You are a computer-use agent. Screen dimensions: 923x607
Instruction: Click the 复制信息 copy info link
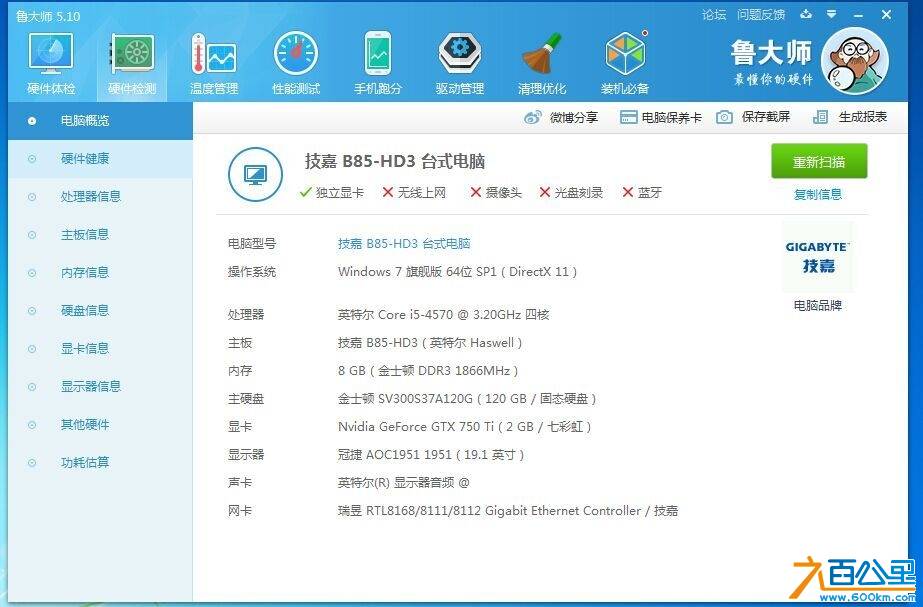pos(818,194)
